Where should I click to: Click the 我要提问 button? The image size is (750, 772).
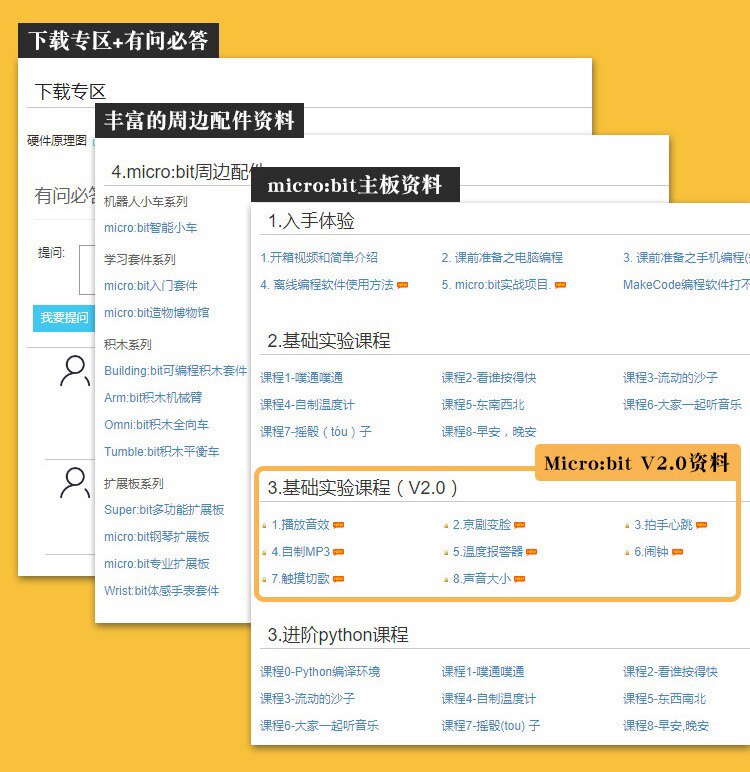point(64,318)
